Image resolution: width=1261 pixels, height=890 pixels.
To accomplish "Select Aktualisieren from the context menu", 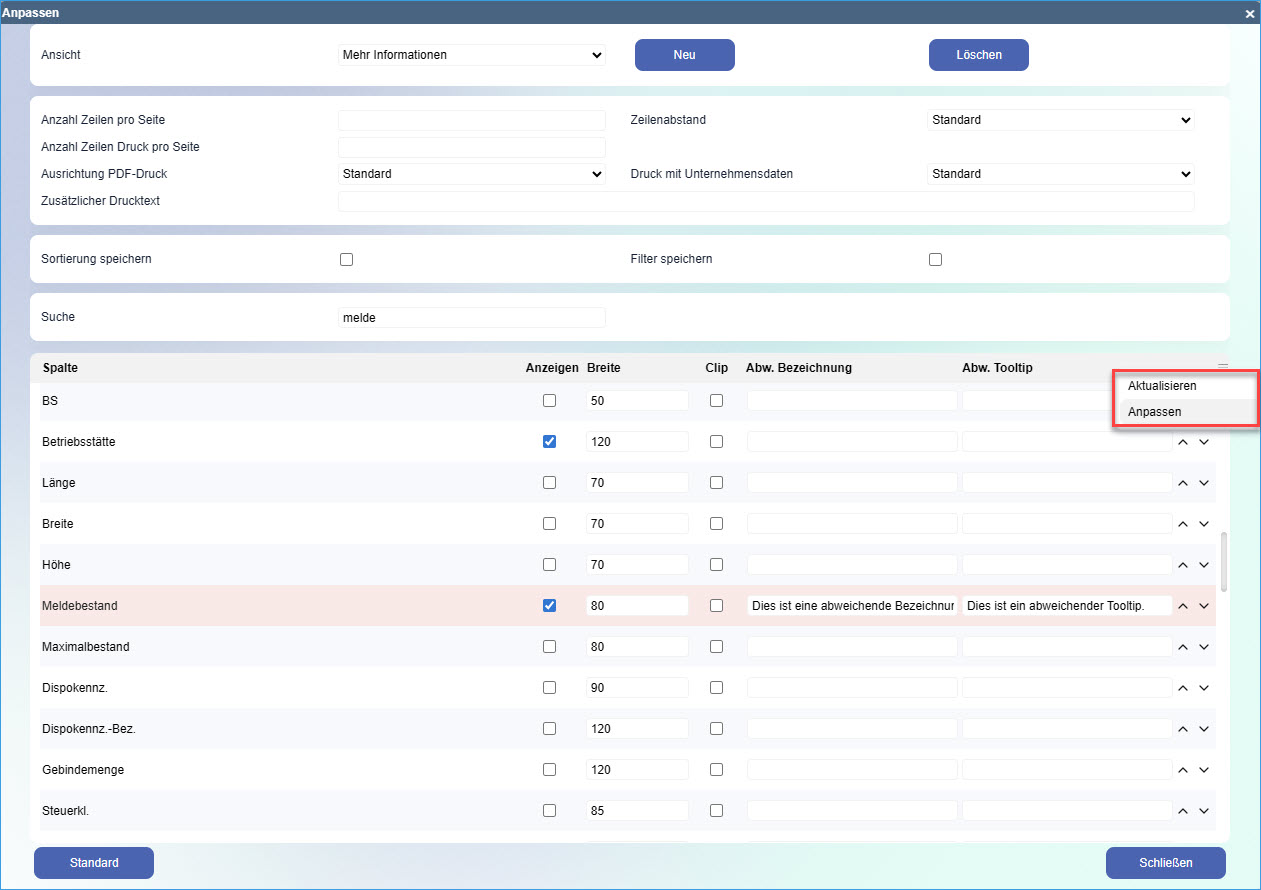I will tap(1161, 386).
